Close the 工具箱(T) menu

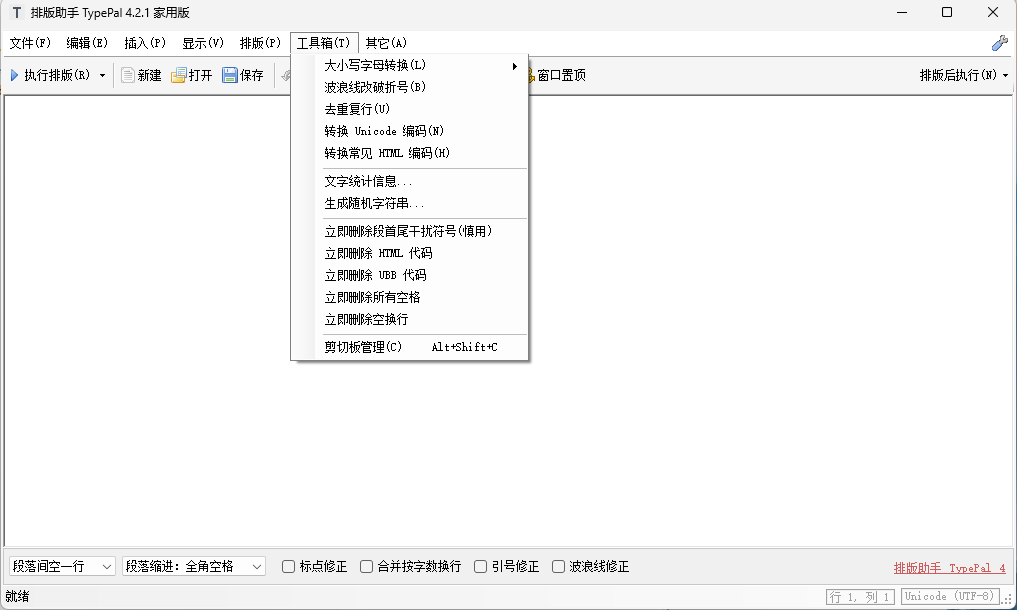[324, 43]
